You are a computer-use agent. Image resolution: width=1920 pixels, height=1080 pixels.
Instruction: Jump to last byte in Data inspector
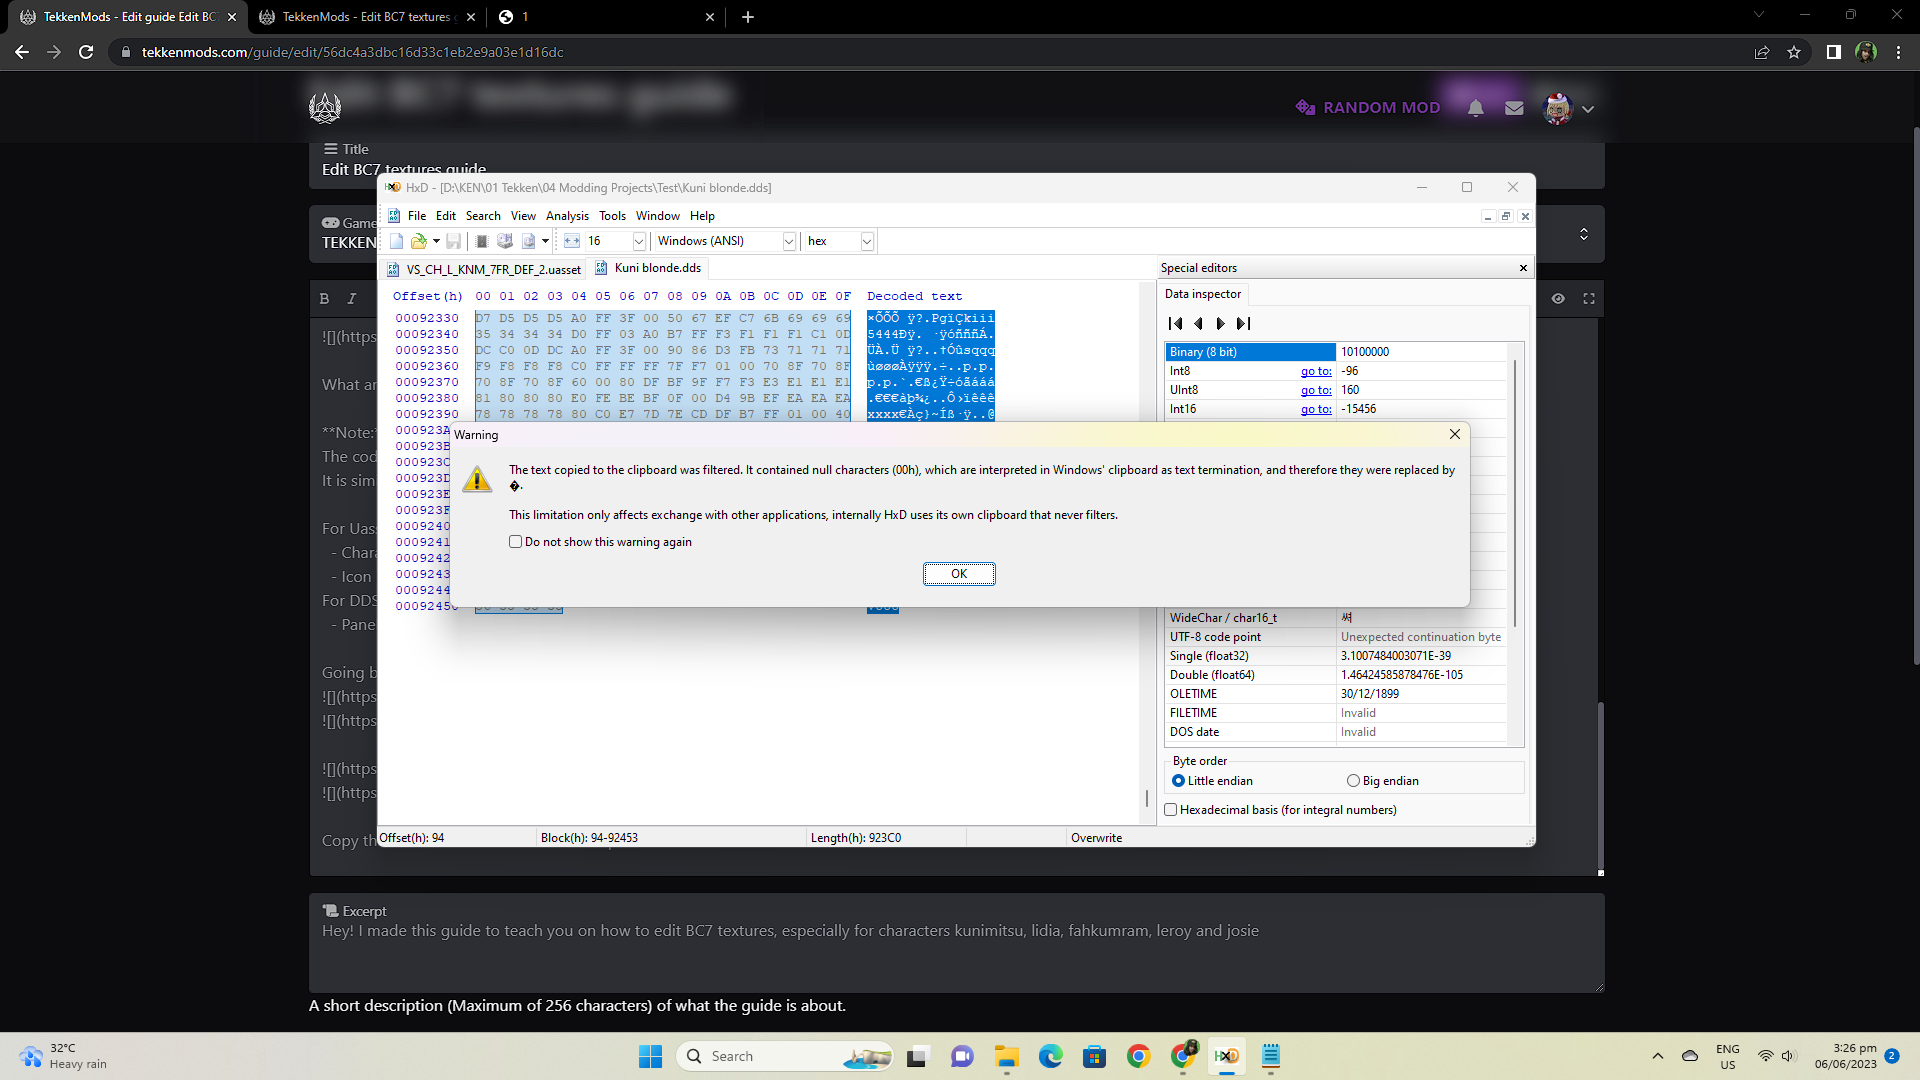(x=1243, y=323)
